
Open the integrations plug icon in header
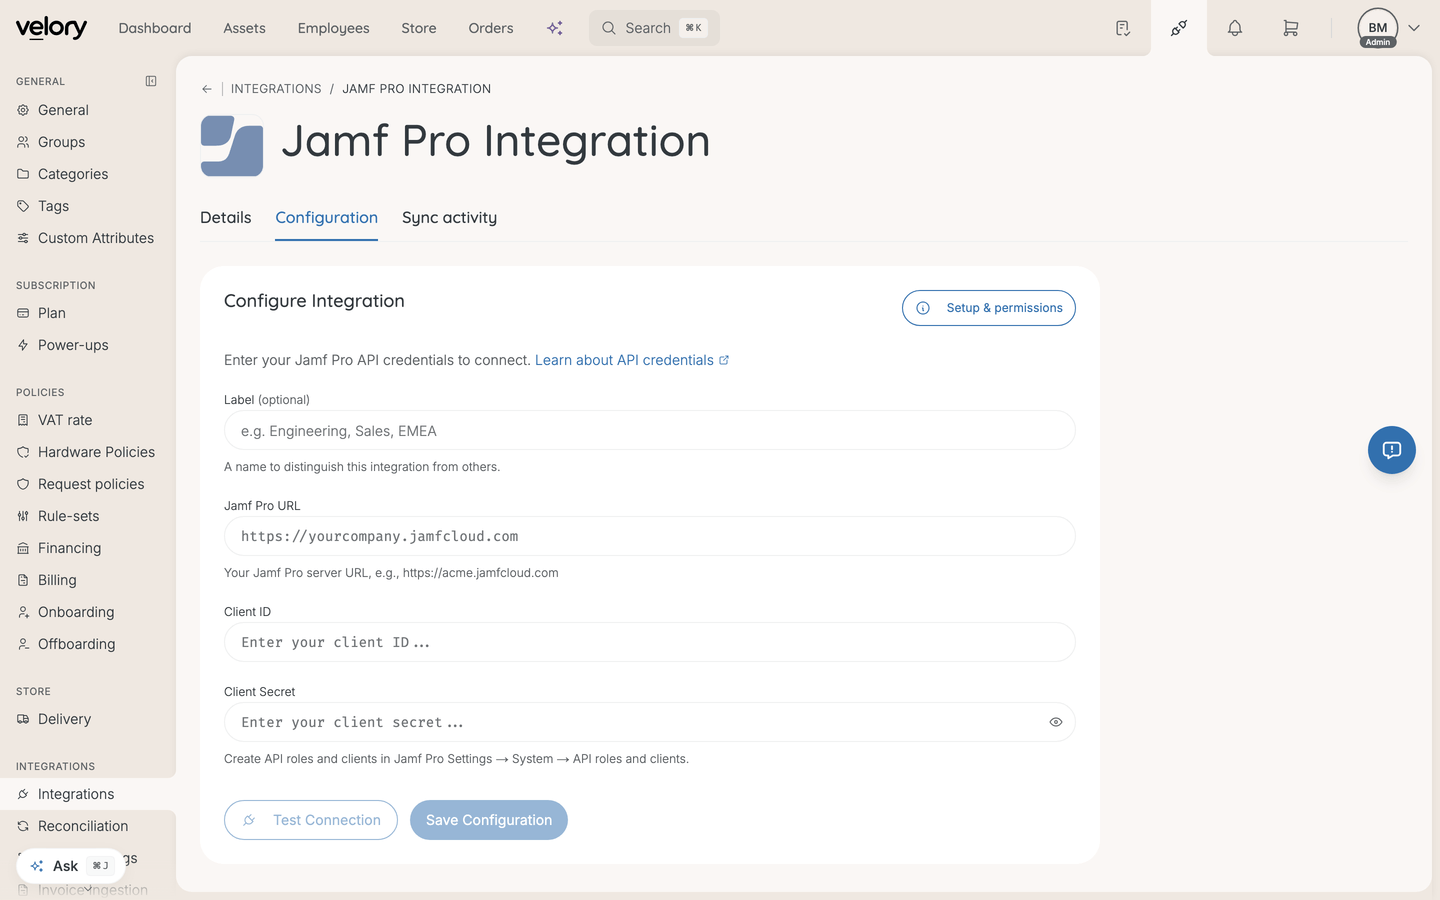[x=1179, y=28]
